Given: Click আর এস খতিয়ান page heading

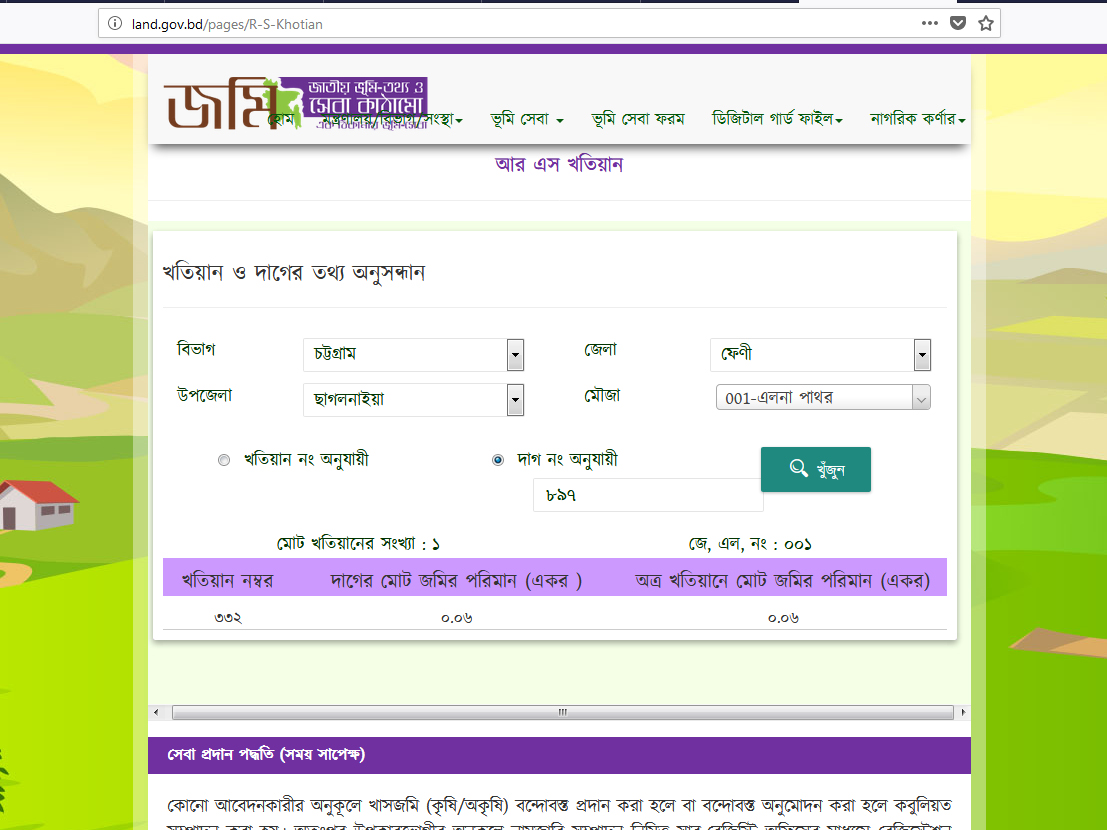Looking at the screenshot, I should tap(559, 164).
